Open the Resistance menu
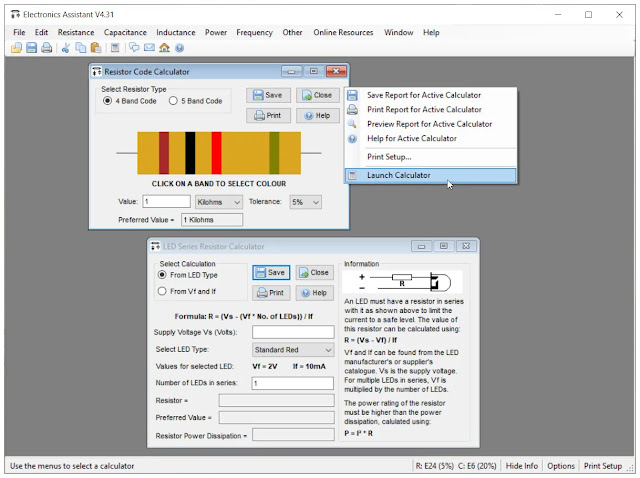Screen dimensions: 640x478 (76, 32)
